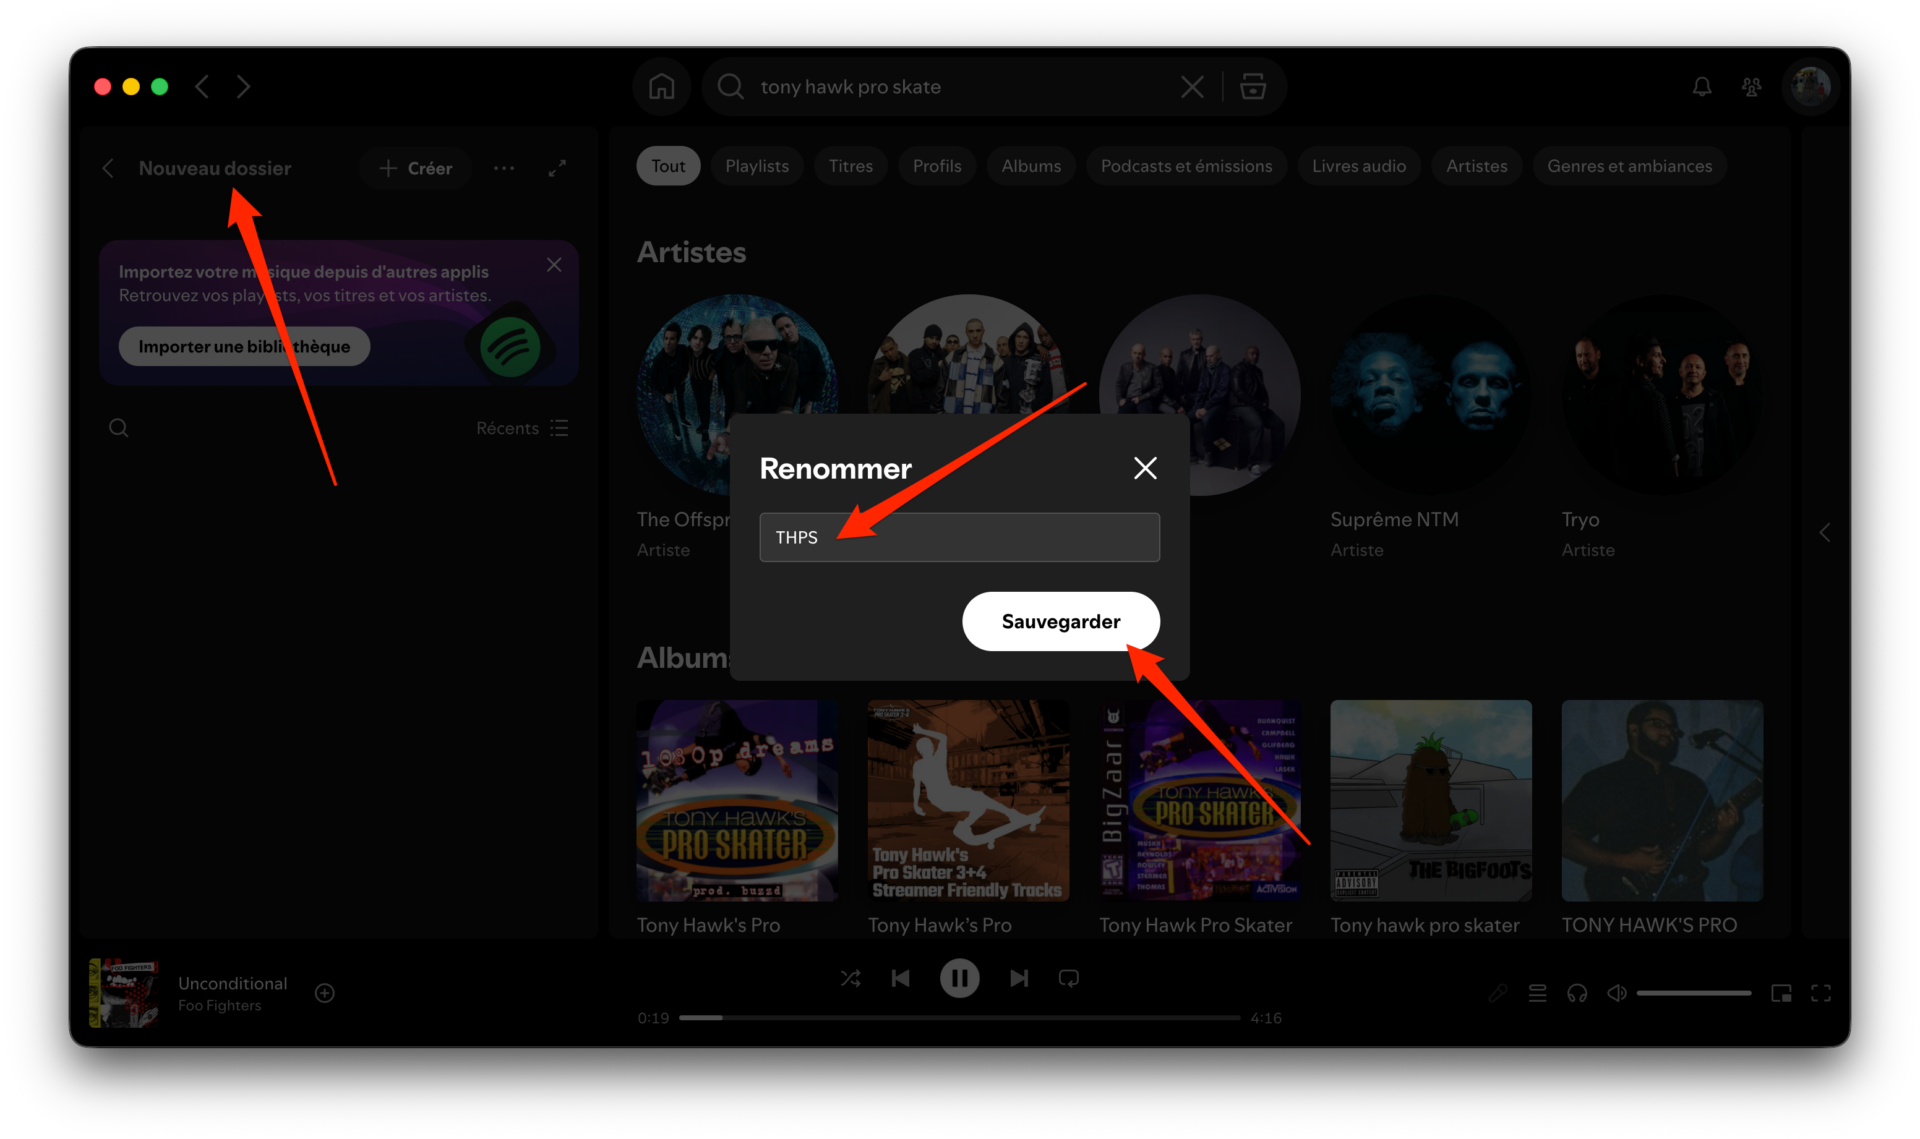Image resolution: width=1920 pixels, height=1139 pixels.
Task: Select the Titres filter
Action: click(x=850, y=166)
